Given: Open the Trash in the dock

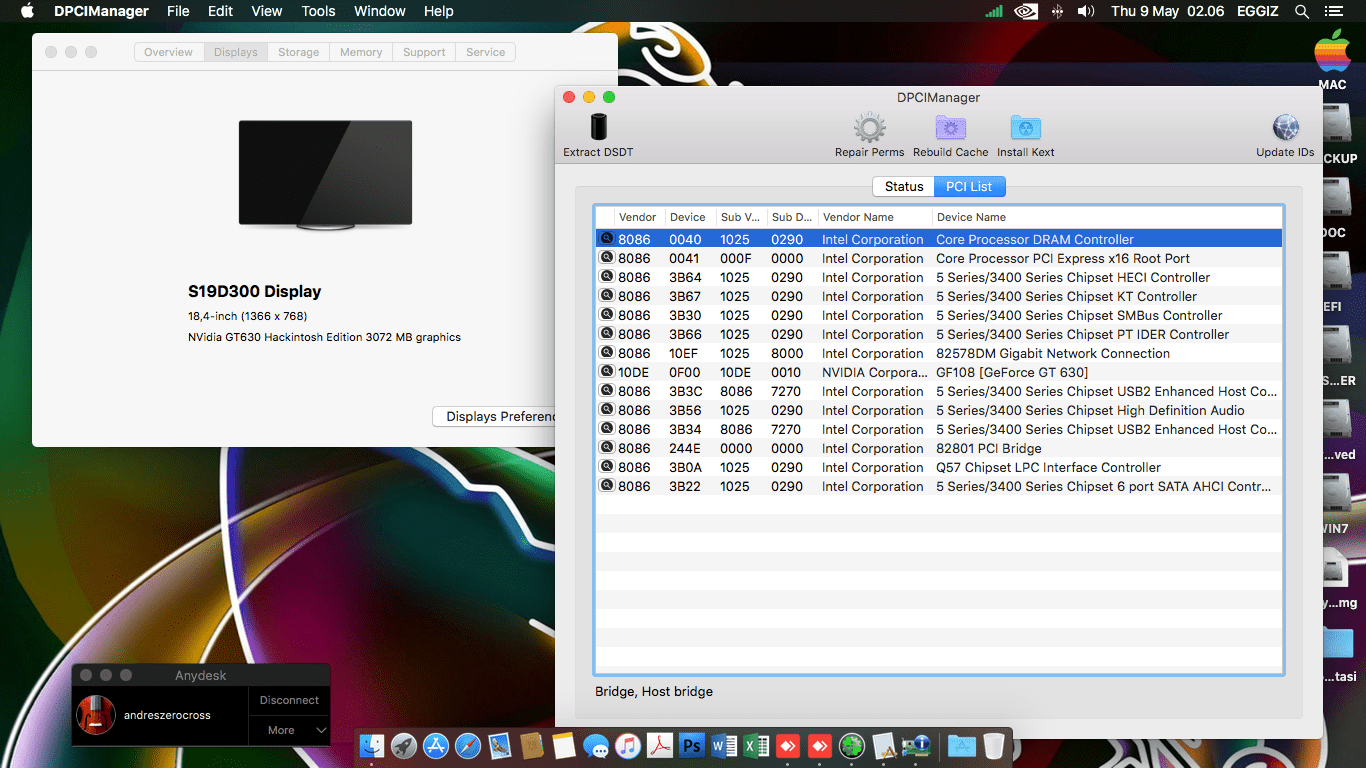Looking at the screenshot, I should (993, 746).
